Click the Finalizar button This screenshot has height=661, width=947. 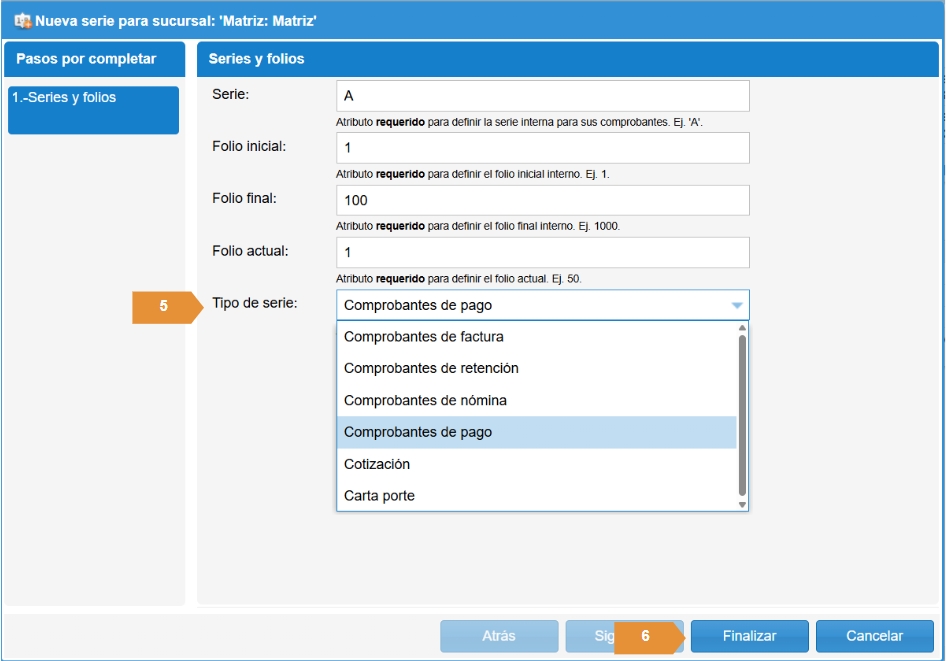[x=750, y=636]
